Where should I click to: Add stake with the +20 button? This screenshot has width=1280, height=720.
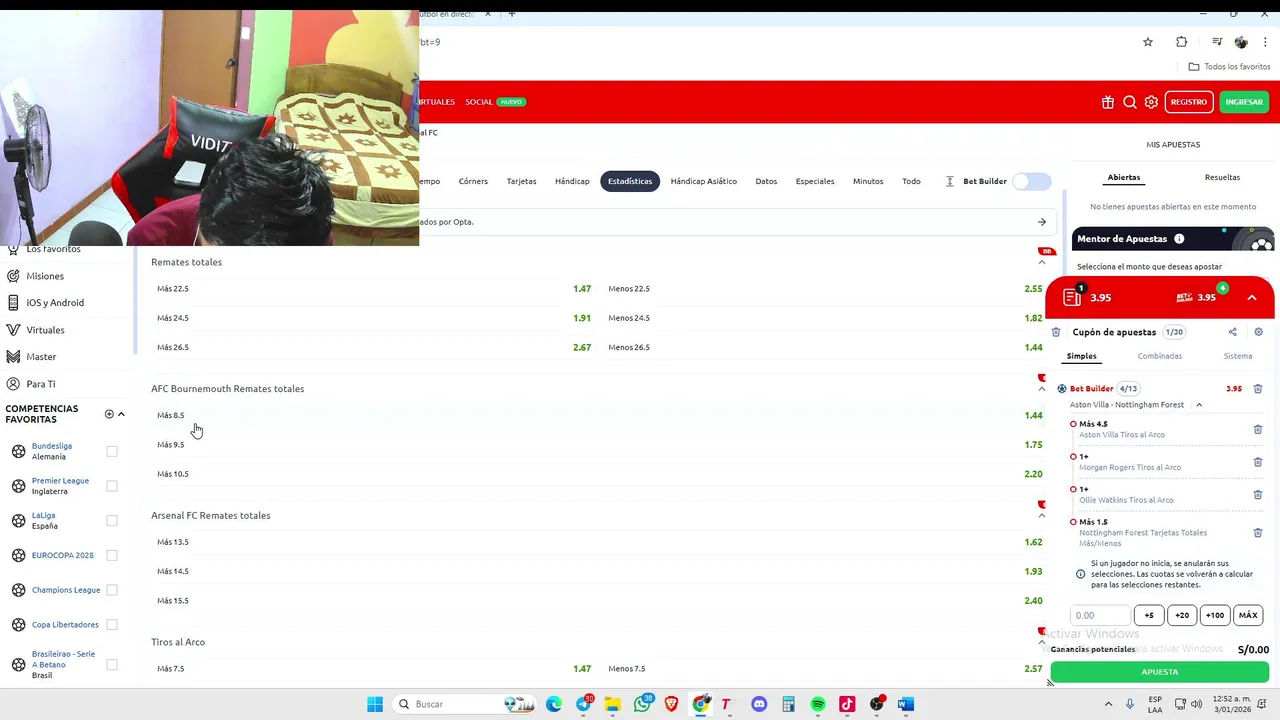[x=1182, y=615]
